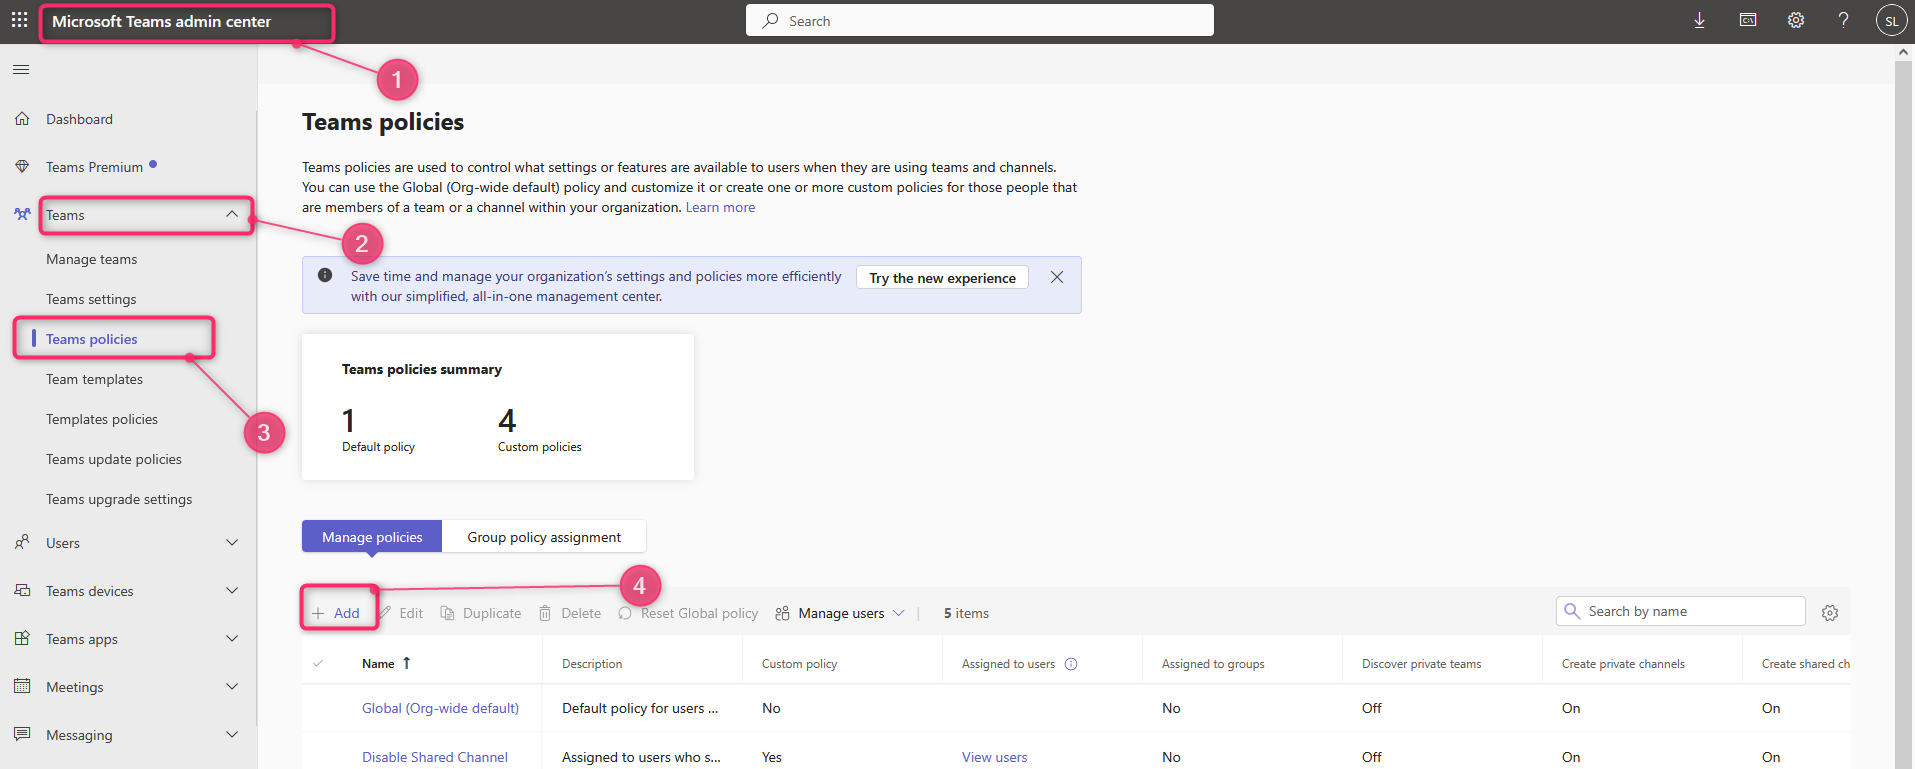Click the Teams Premium diamond icon
This screenshot has height=769, width=1915.
(x=22, y=166)
